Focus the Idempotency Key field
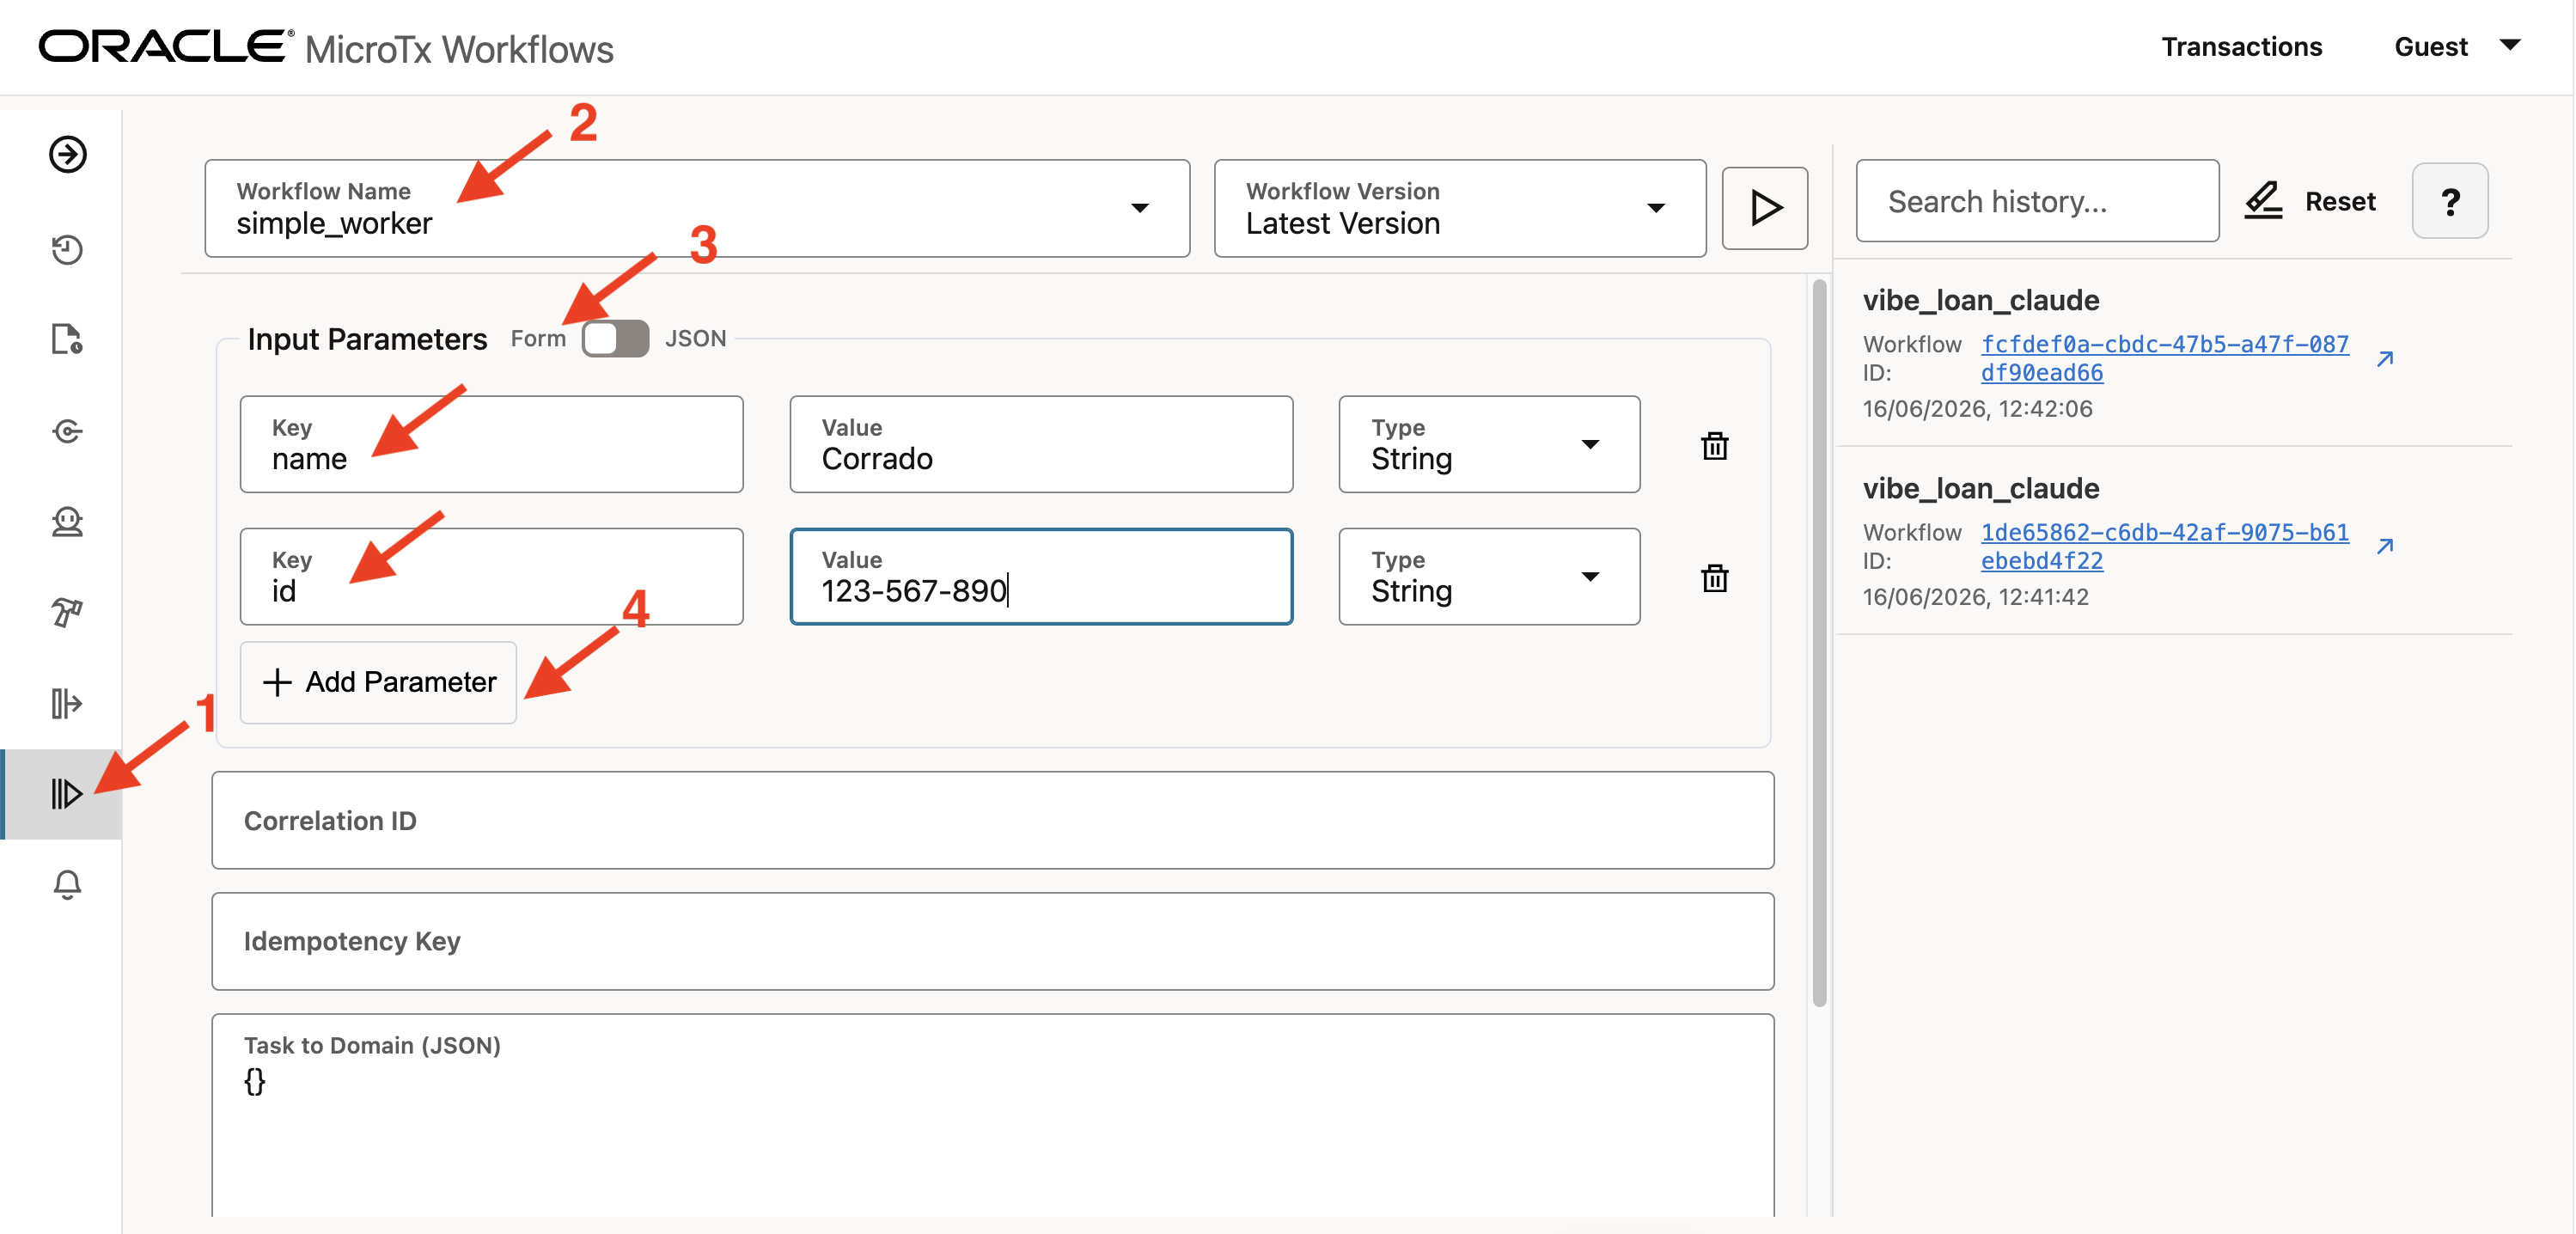This screenshot has width=2576, height=1234. click(992, 941)
